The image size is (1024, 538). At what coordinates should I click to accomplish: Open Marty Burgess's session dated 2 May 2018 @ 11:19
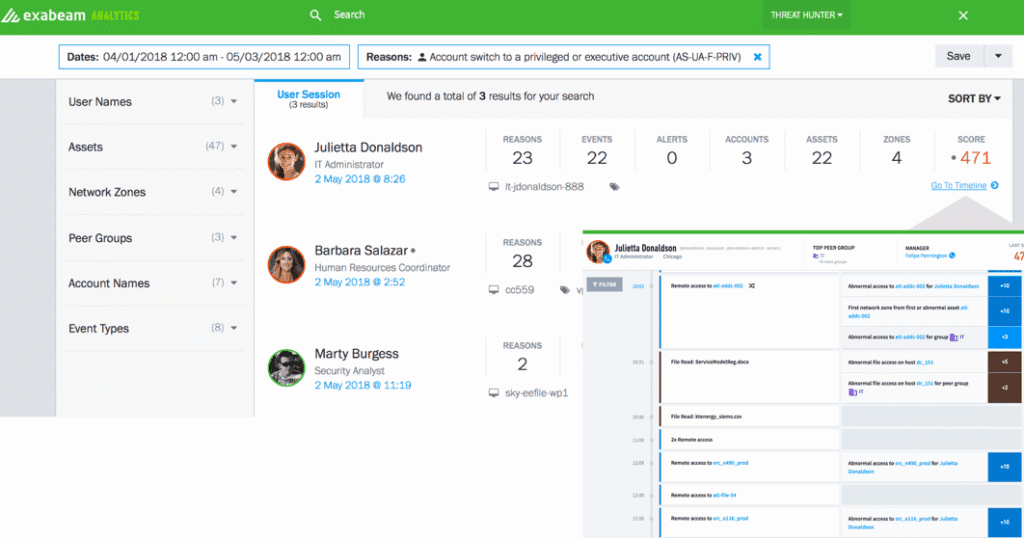pyautogui.click(x=363, y=385)
